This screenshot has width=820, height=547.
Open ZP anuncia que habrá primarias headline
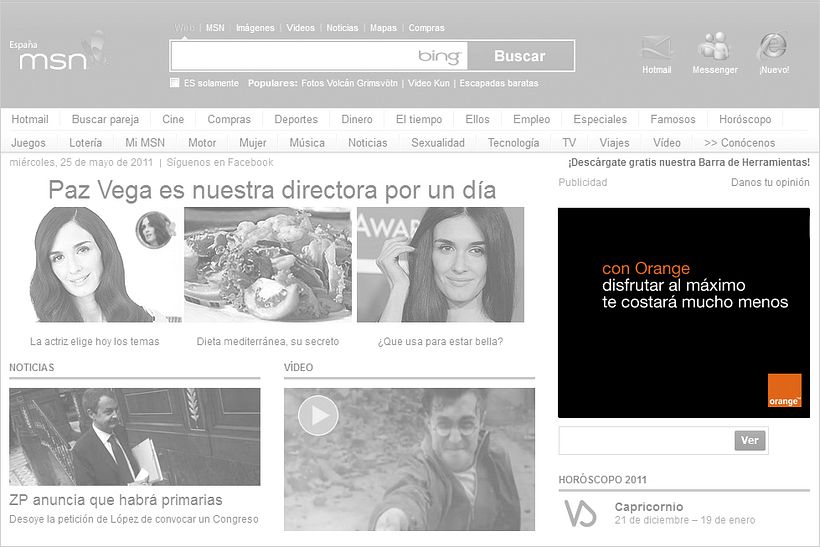[x=116, y=500]
